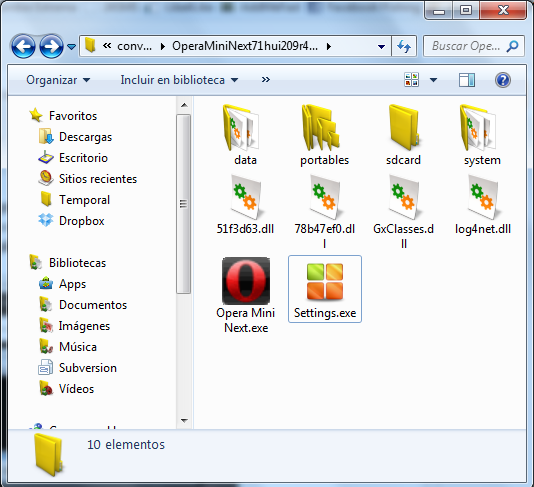Image resolution: width=534 pixels, height=487 pixels.
Task: Select the log4net.dll file
Action: pyautogui.click(x=482, y=205)
